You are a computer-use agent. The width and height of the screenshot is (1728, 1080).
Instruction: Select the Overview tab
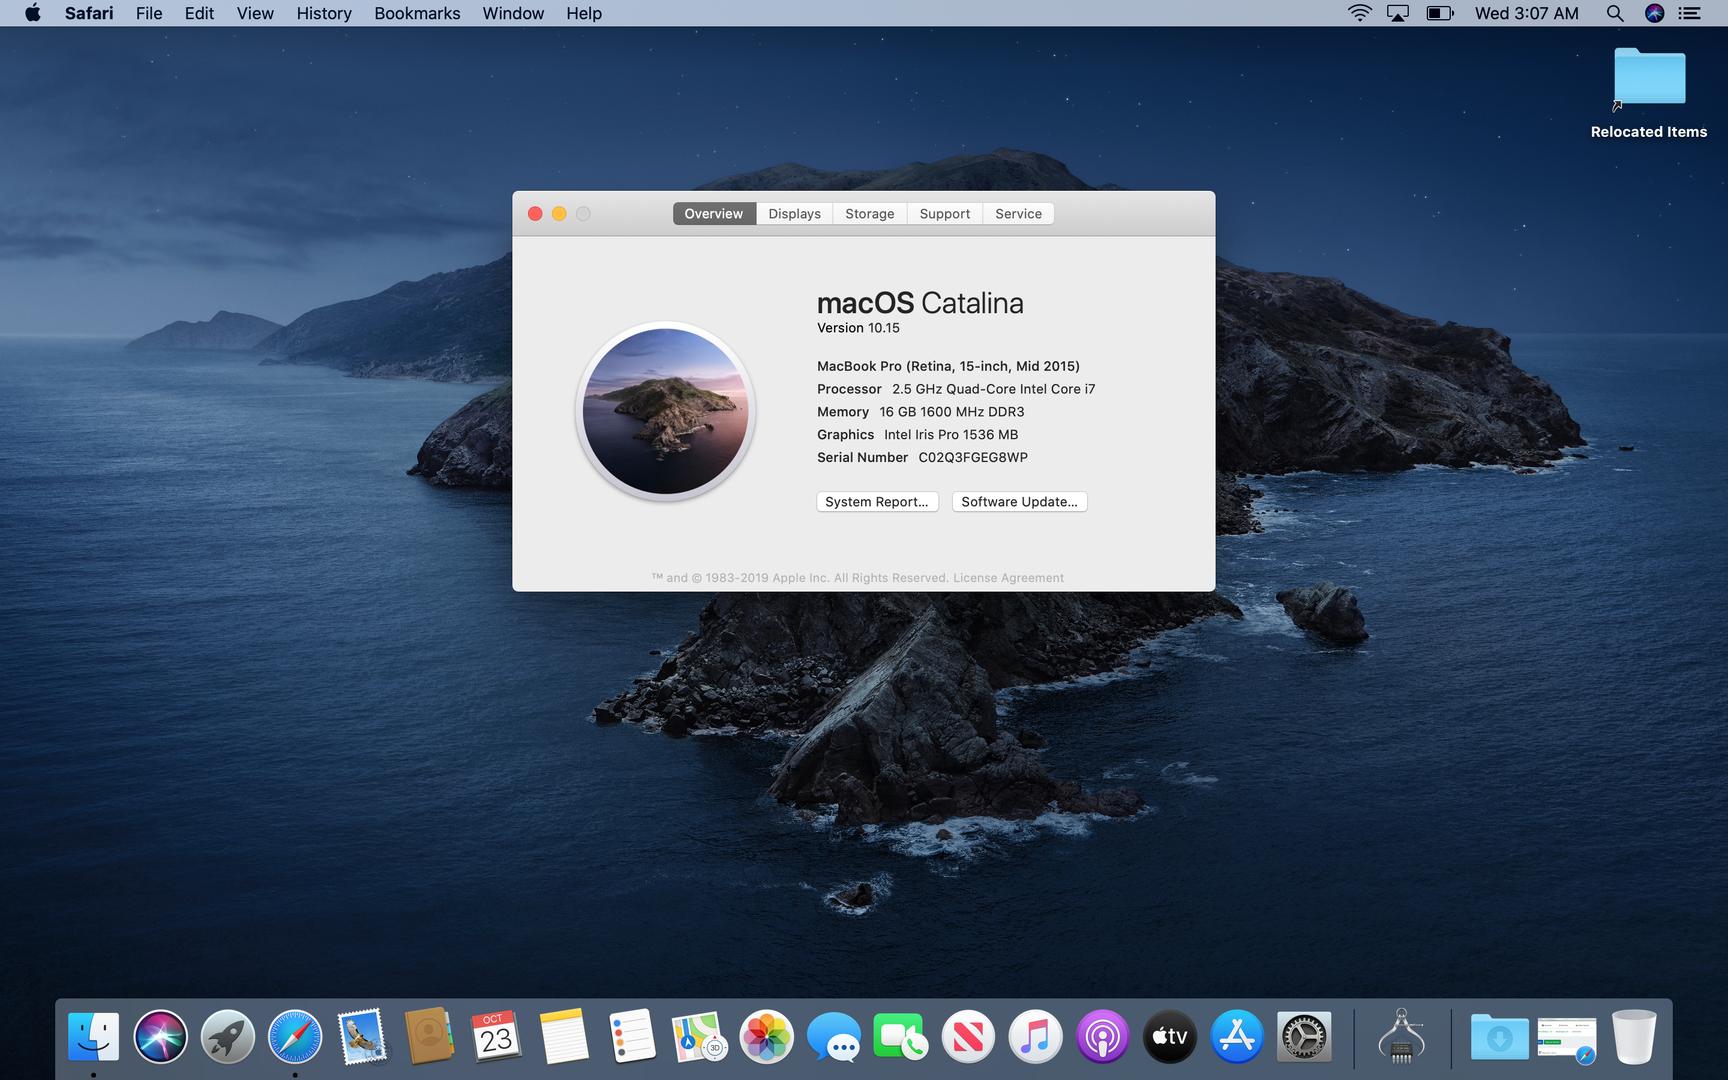[x=714, y=213]
